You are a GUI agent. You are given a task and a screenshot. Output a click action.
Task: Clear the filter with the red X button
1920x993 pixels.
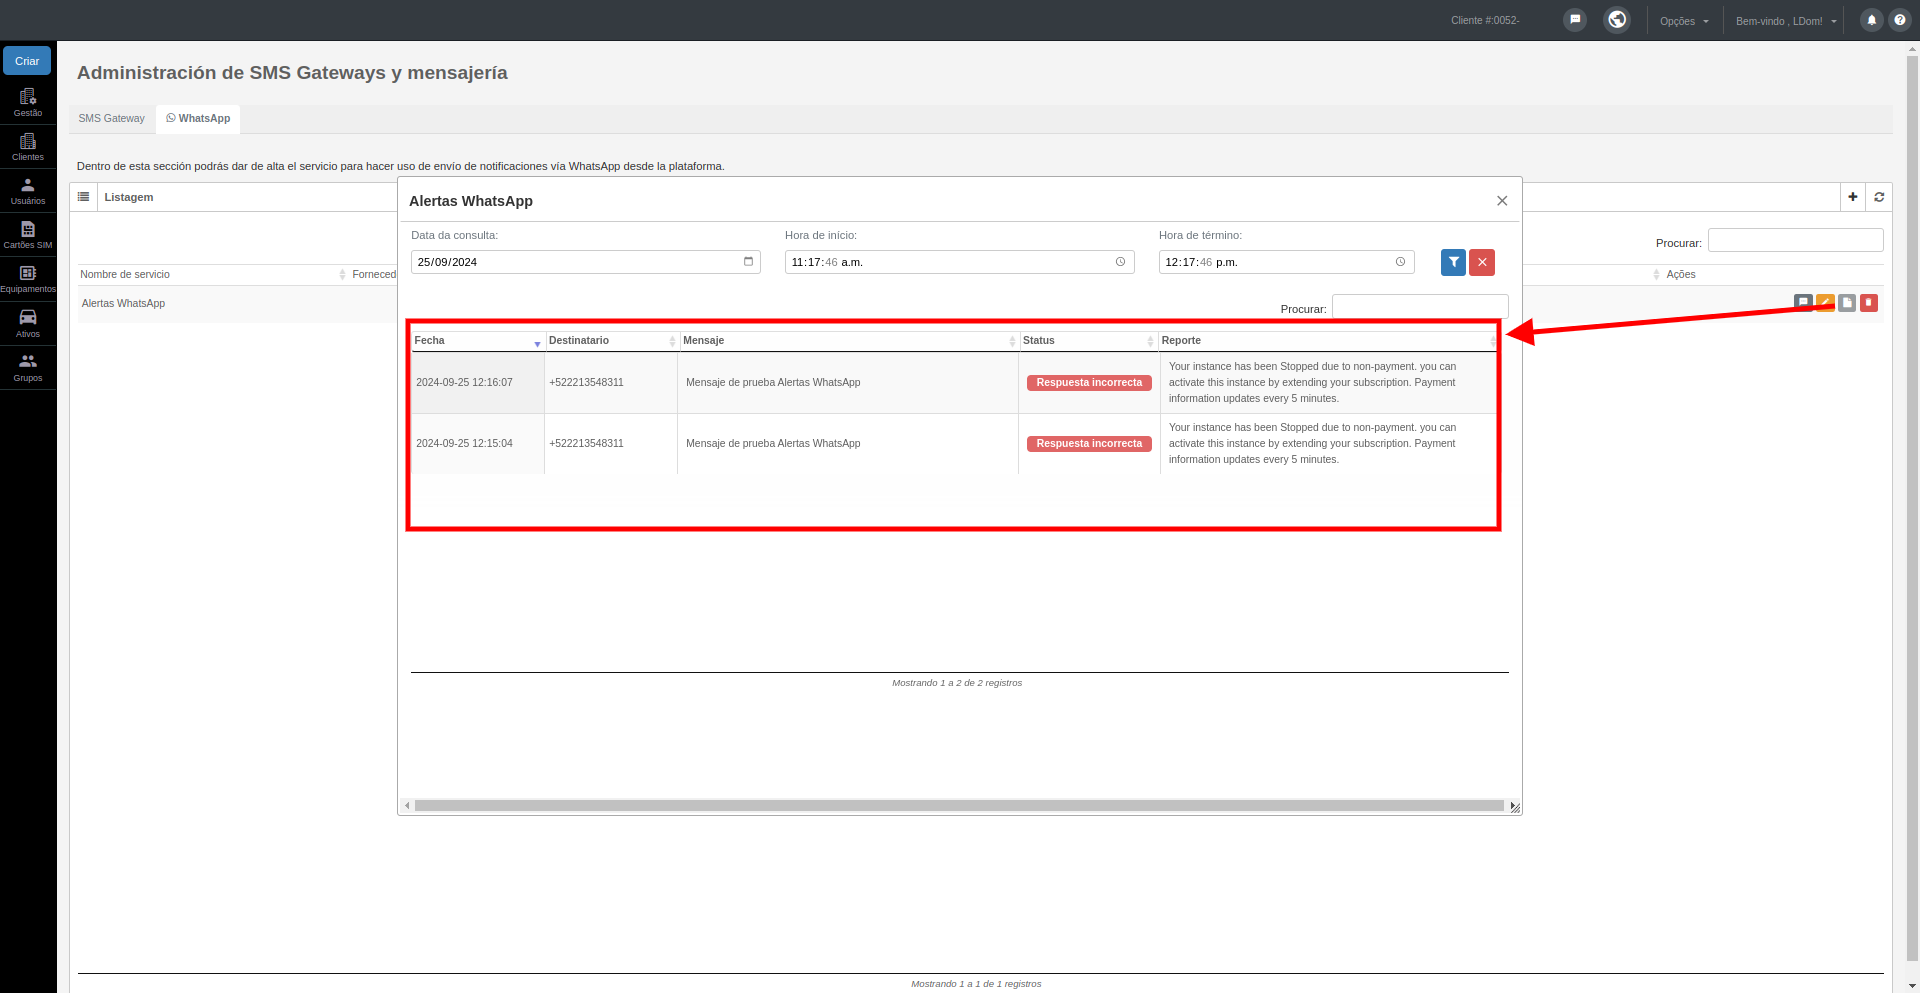point(1482,262)
